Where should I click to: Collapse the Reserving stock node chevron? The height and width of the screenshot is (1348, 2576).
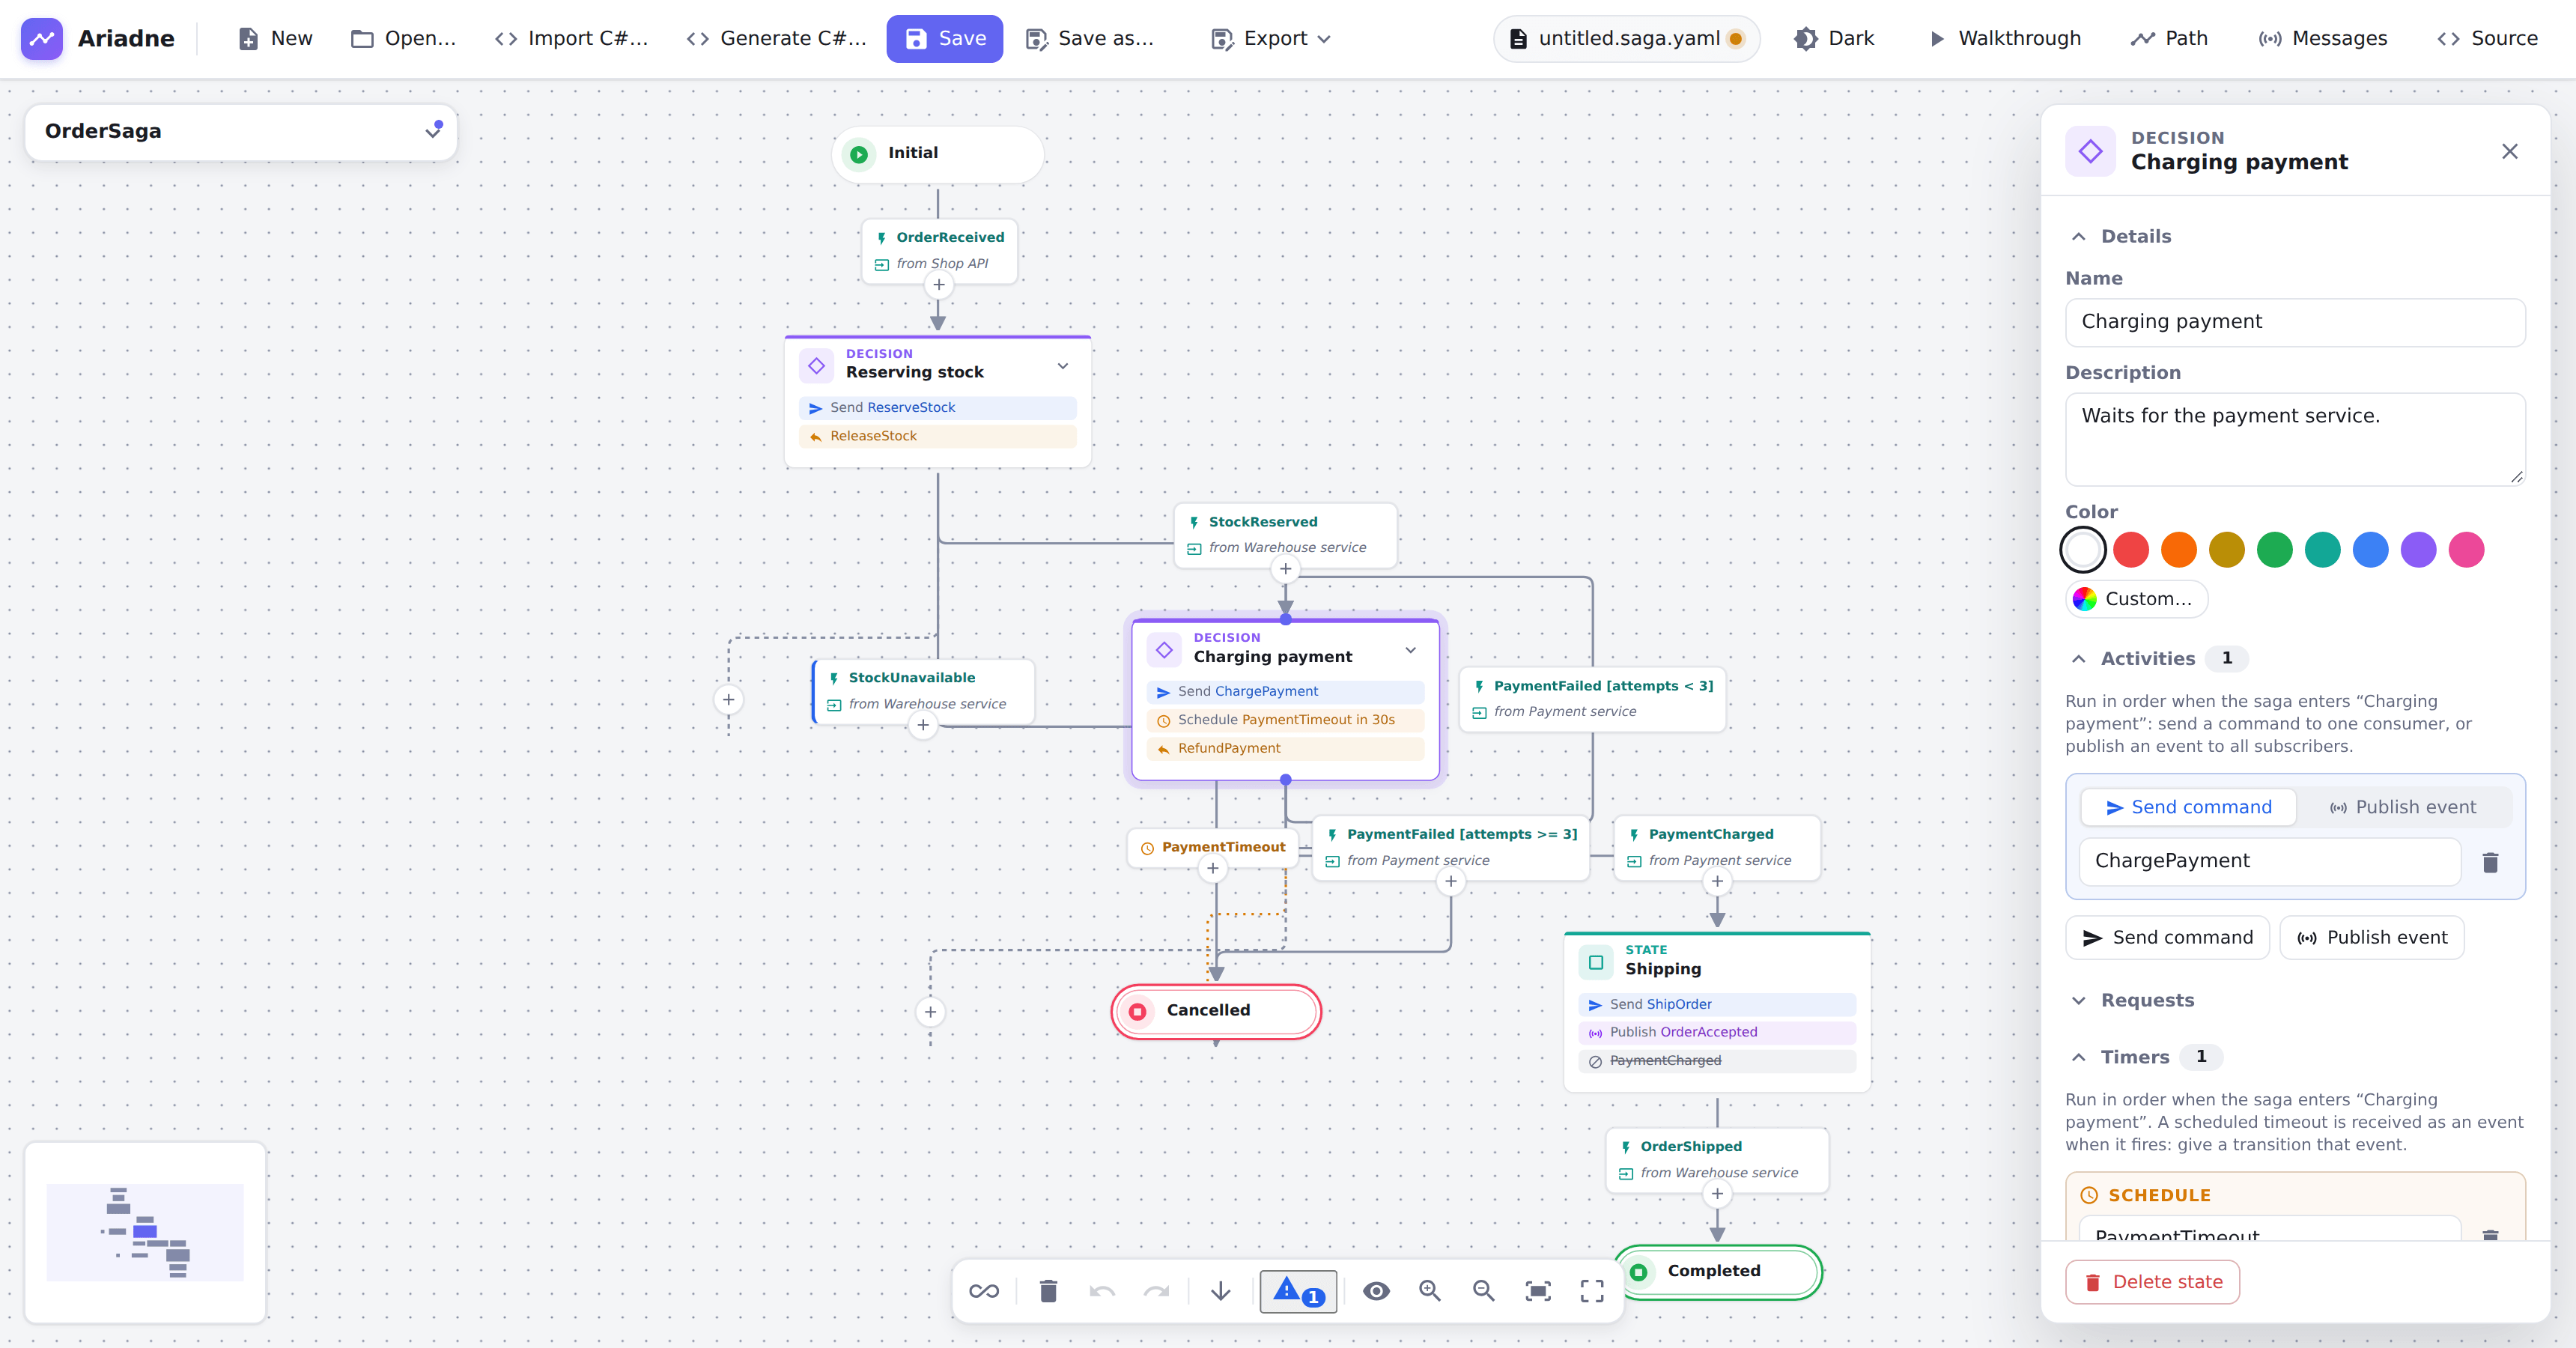click(1063, 366)
